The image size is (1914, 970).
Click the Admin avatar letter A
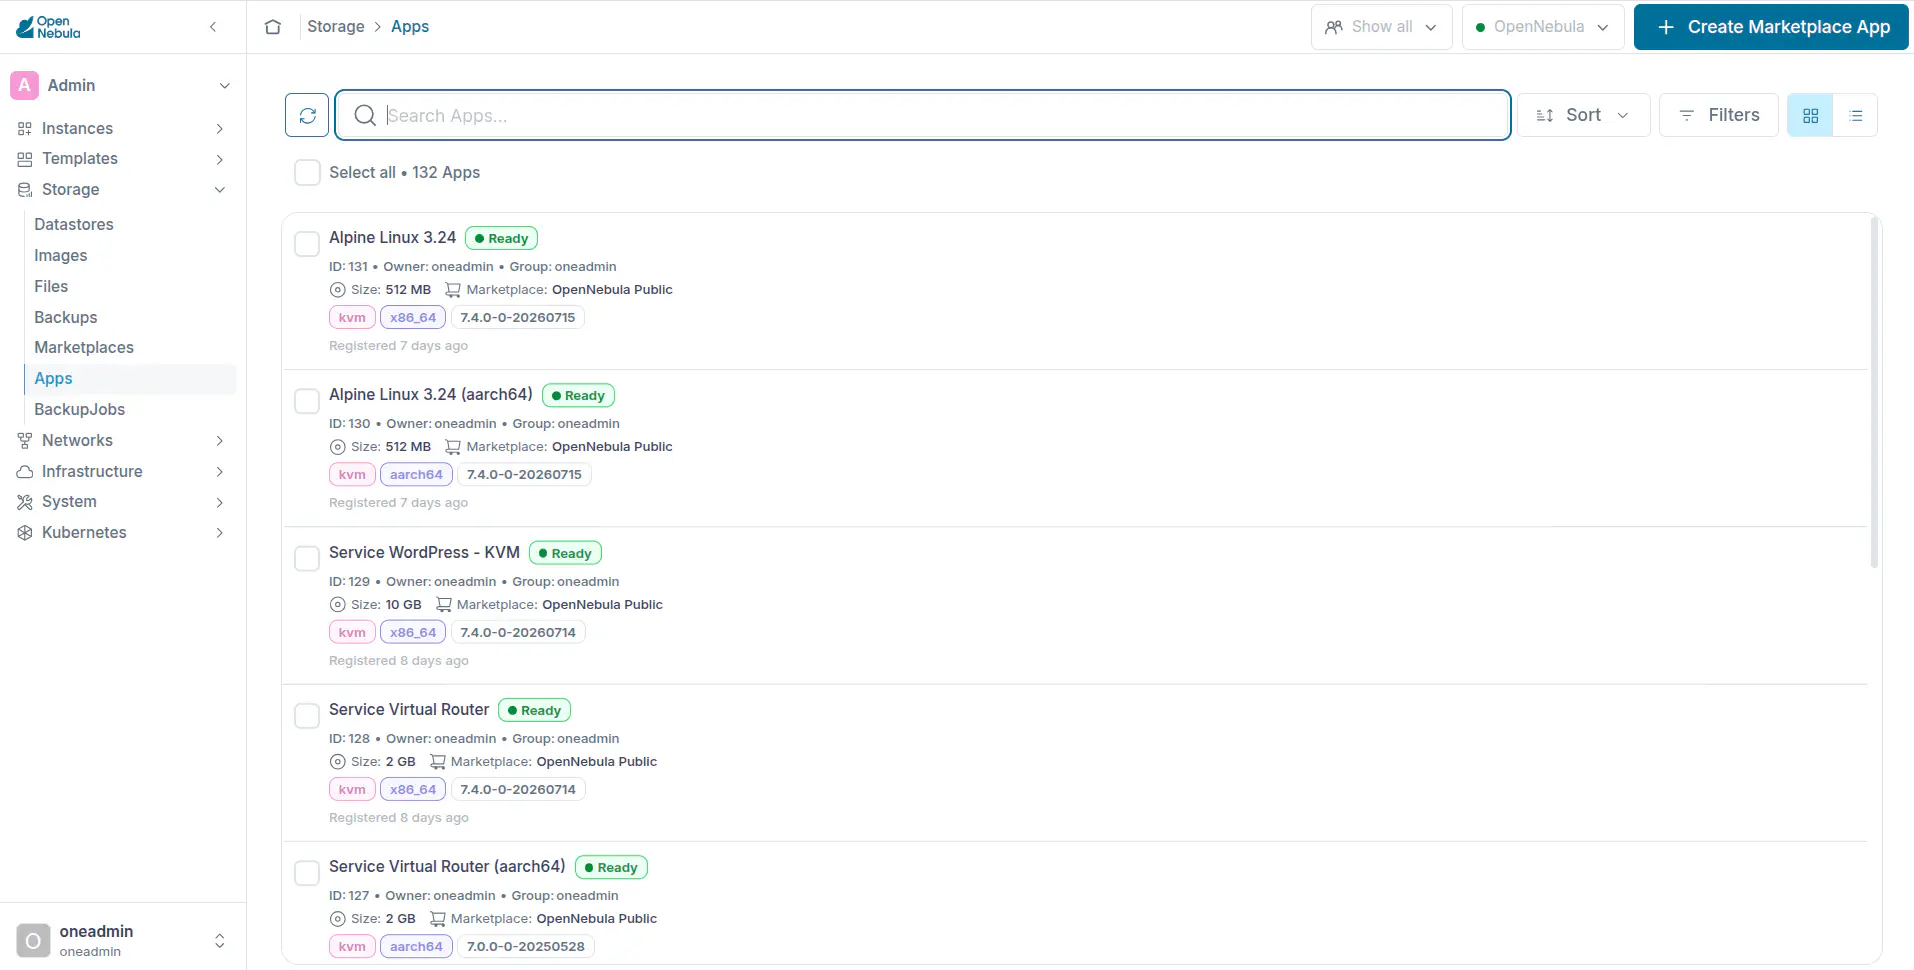(24, 85)
